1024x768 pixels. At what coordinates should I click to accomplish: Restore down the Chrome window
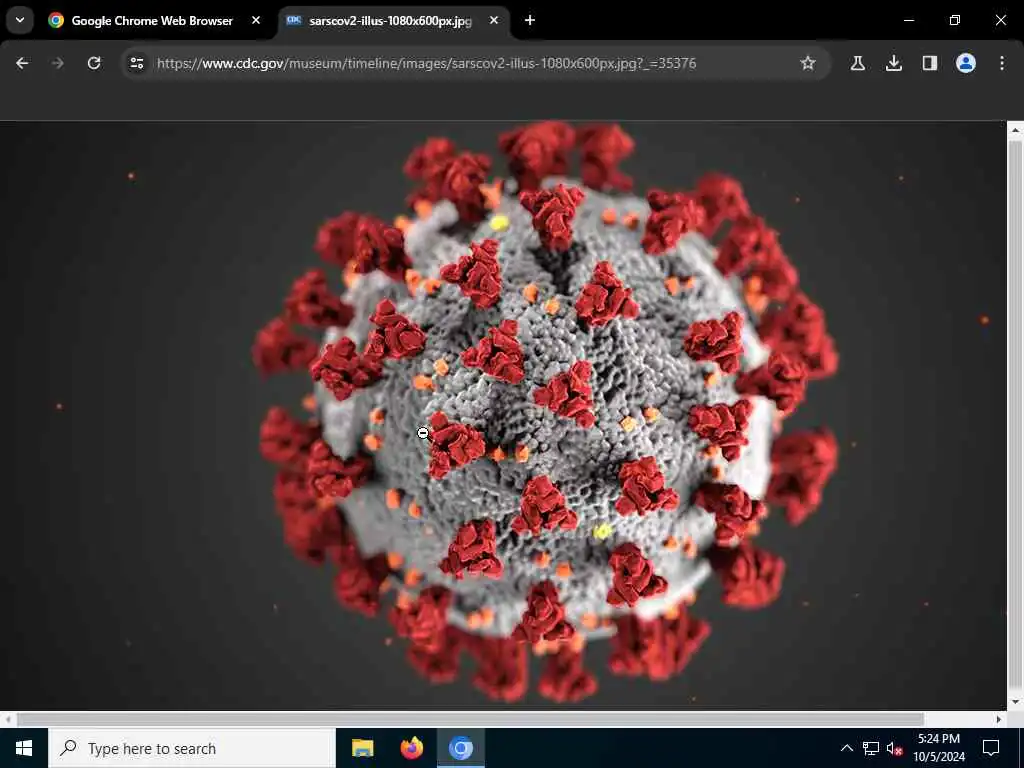955,20
